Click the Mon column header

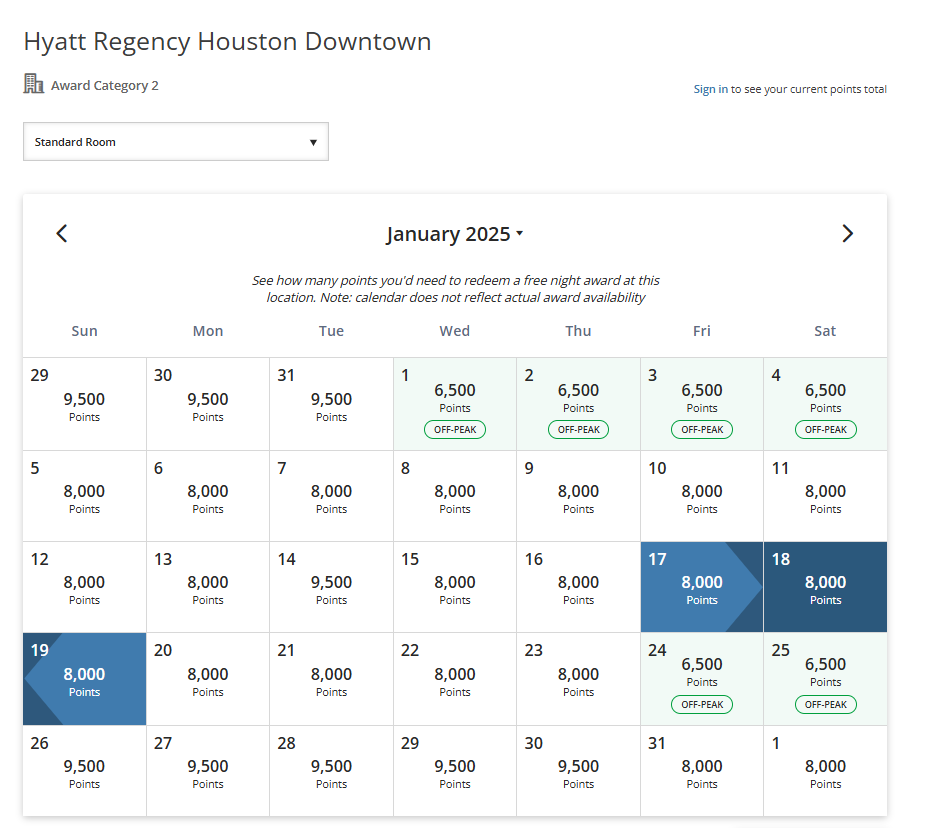[x=208, y=331]
